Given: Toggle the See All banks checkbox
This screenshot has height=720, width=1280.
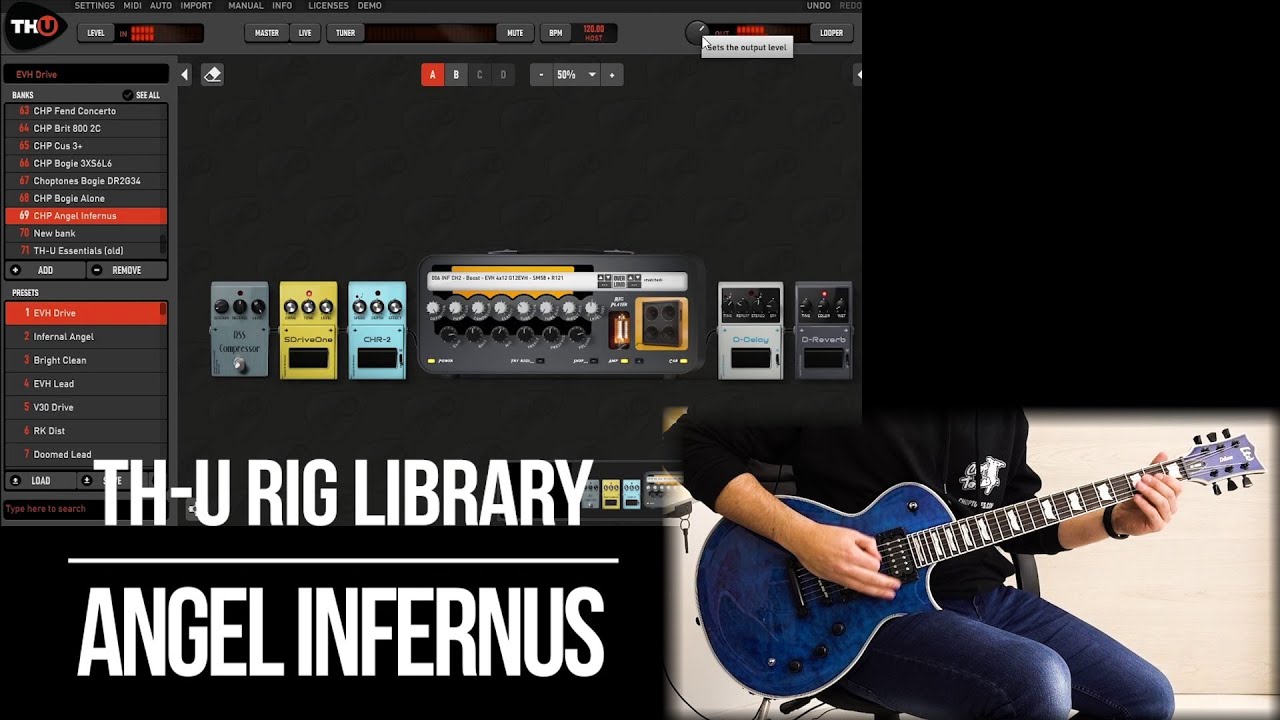Looking at the screenshot, I should 128,95.
